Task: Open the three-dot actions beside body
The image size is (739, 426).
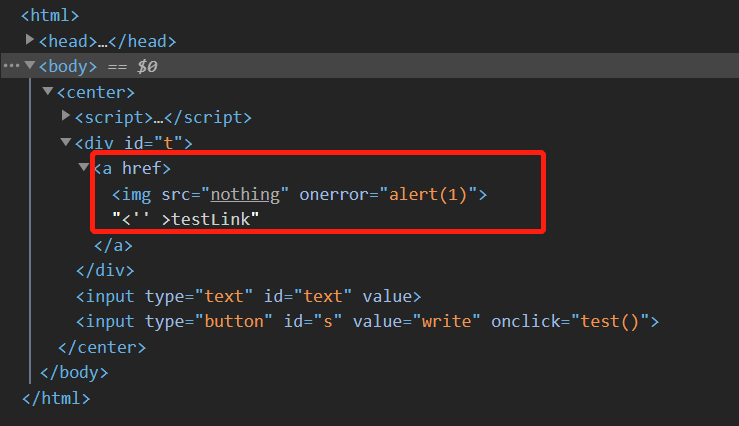Action: tap(11, 66)
